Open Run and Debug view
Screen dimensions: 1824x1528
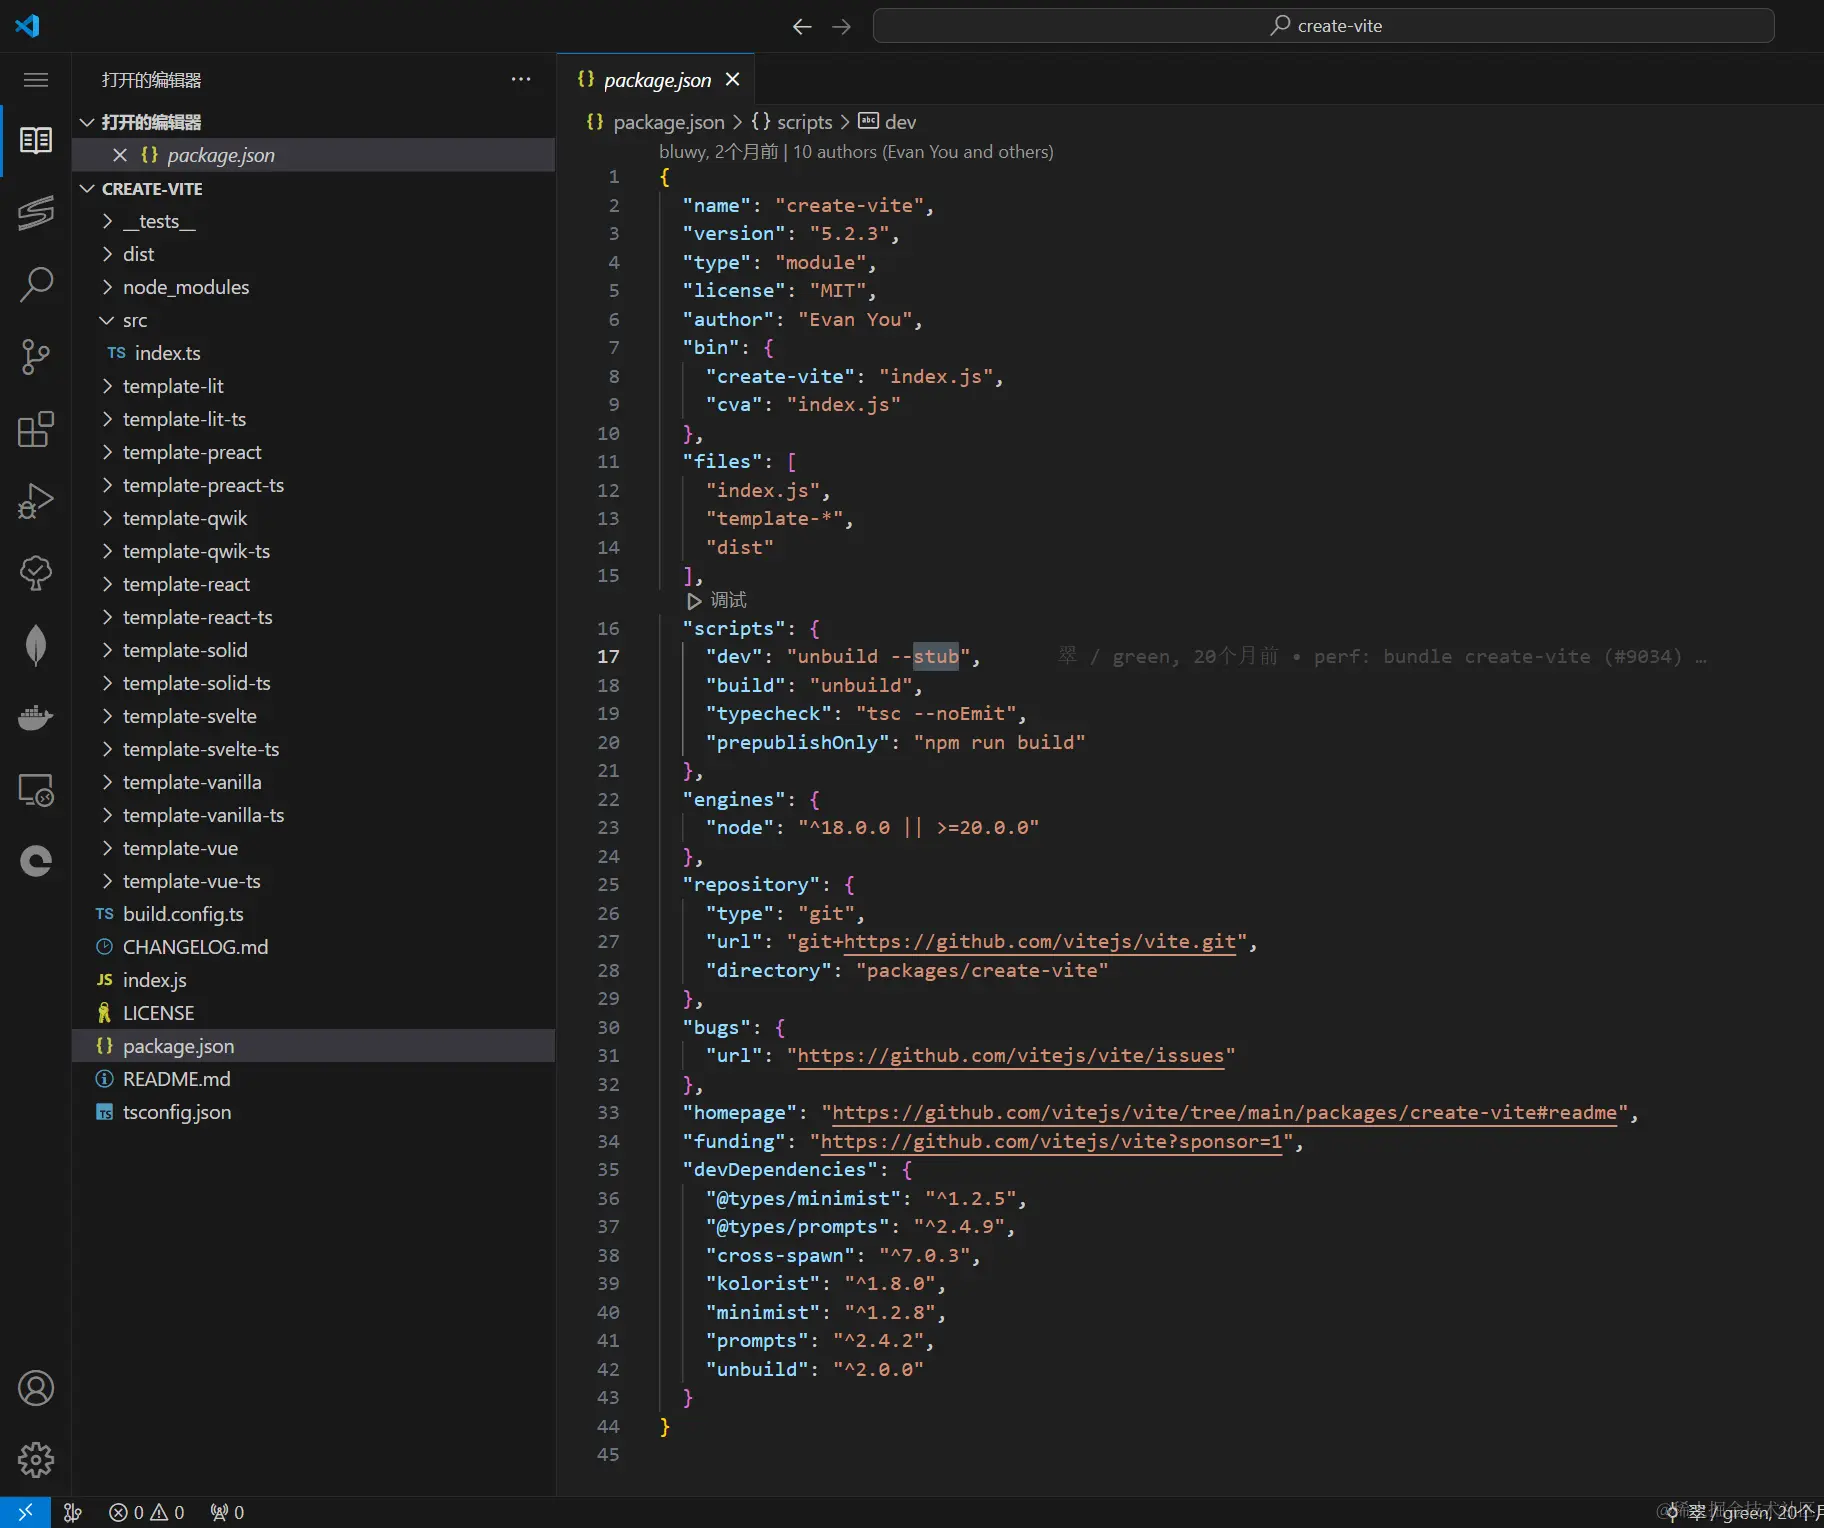pos(36,501)
